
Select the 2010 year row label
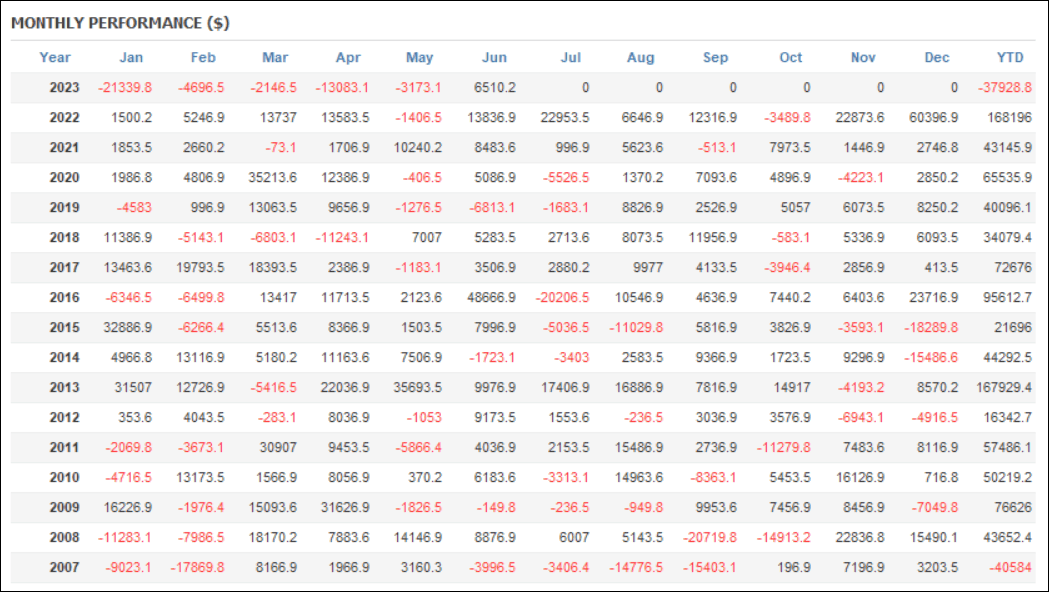coord(64,478)
